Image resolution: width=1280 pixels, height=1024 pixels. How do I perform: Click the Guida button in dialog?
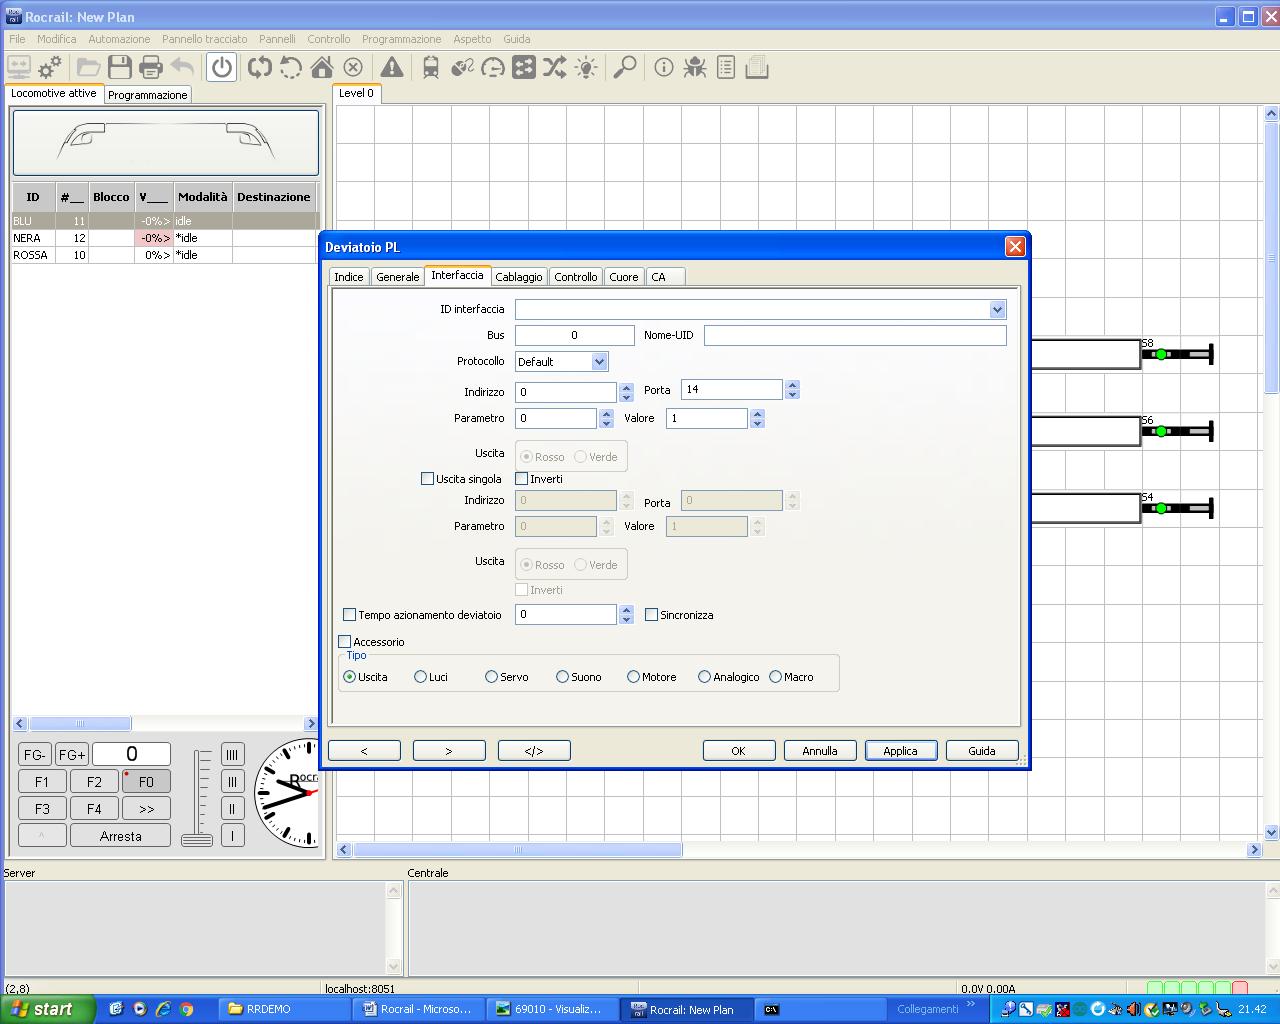click(x=981, y=751)
